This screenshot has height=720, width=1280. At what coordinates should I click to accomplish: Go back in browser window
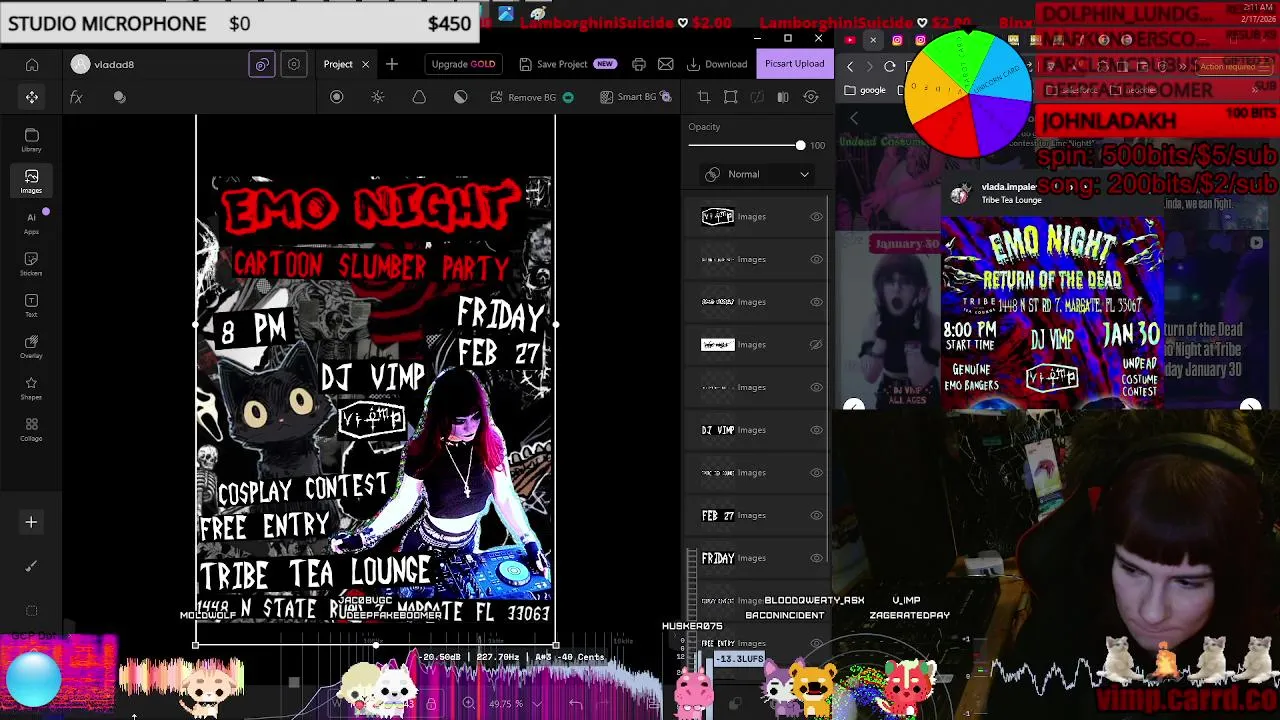tap(850, 66)
